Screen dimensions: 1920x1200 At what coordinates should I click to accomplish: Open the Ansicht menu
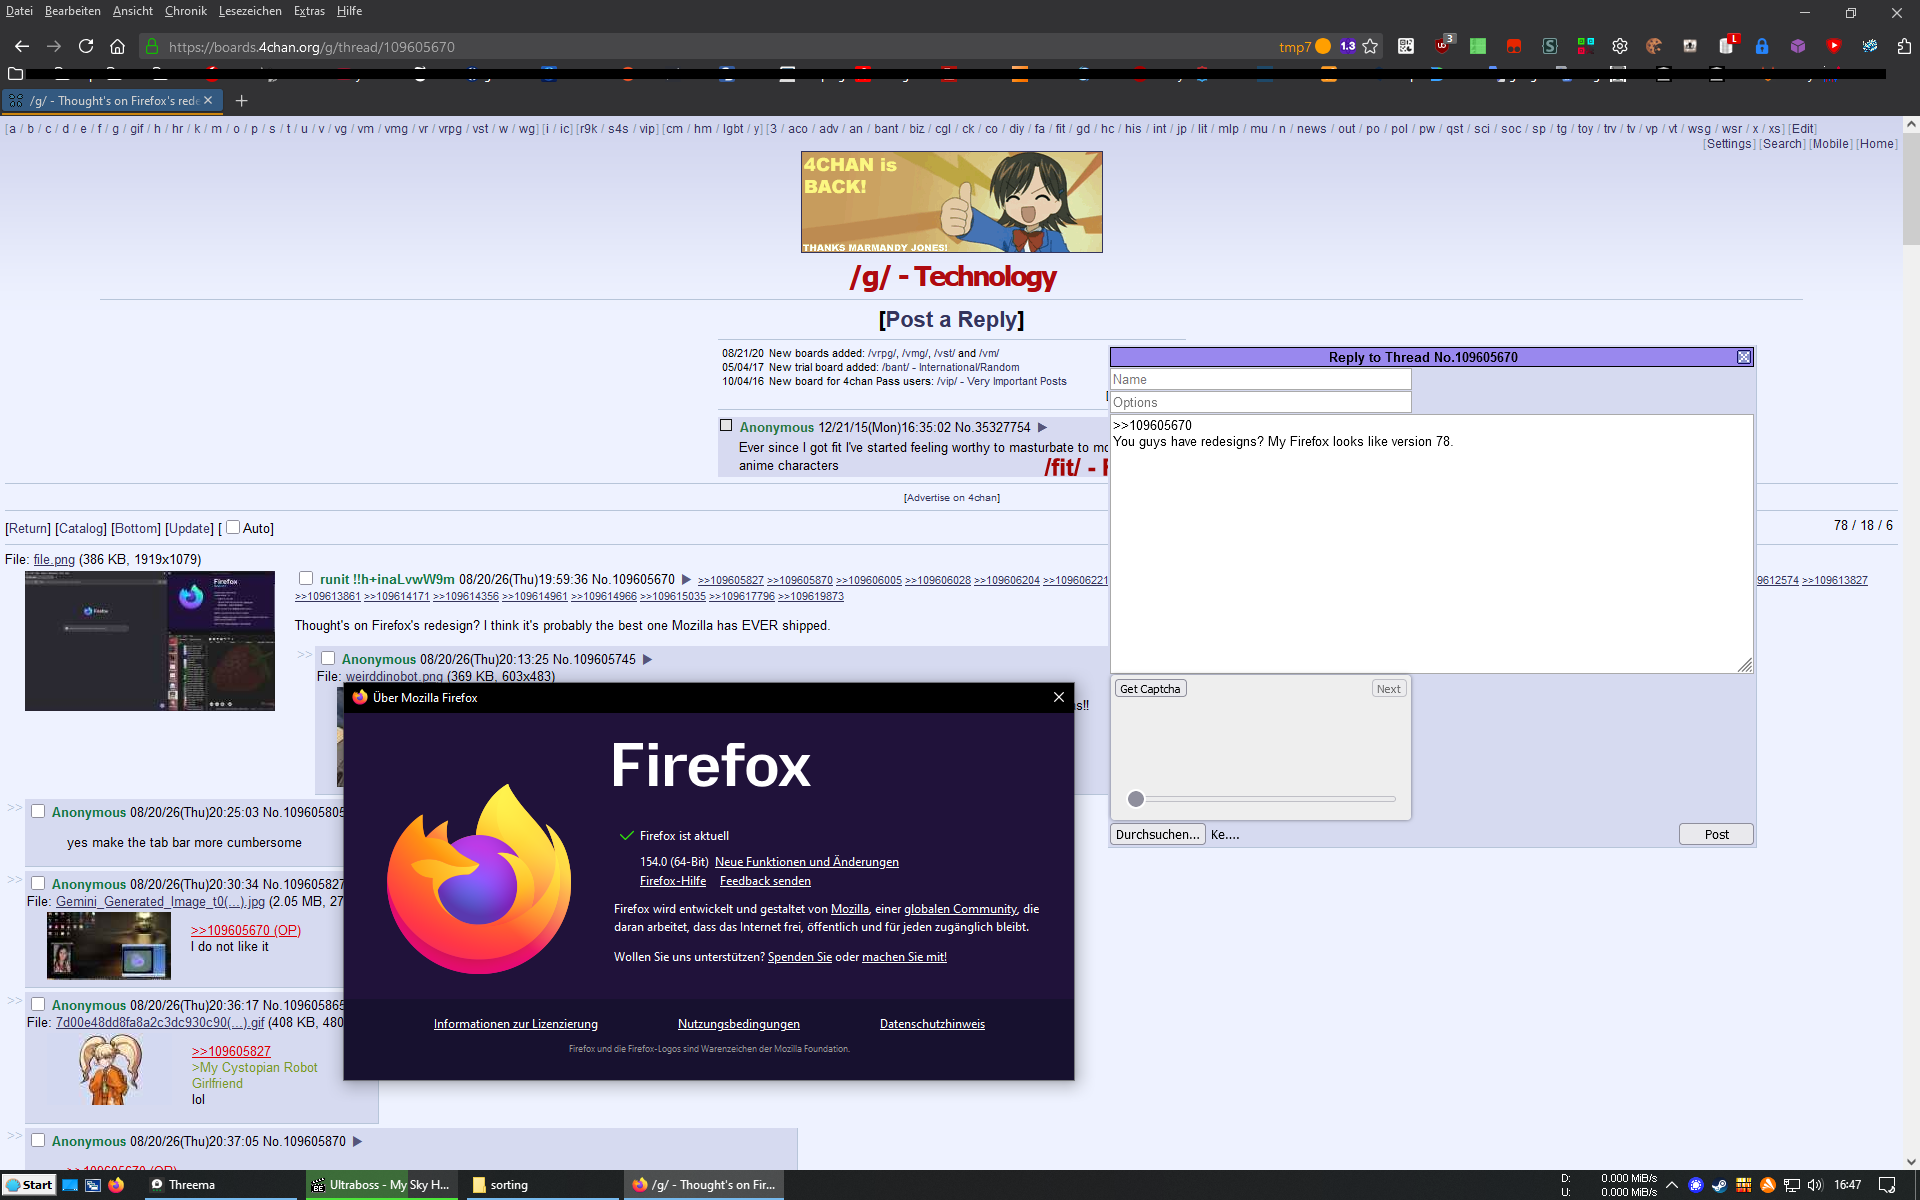coord(132,11)
